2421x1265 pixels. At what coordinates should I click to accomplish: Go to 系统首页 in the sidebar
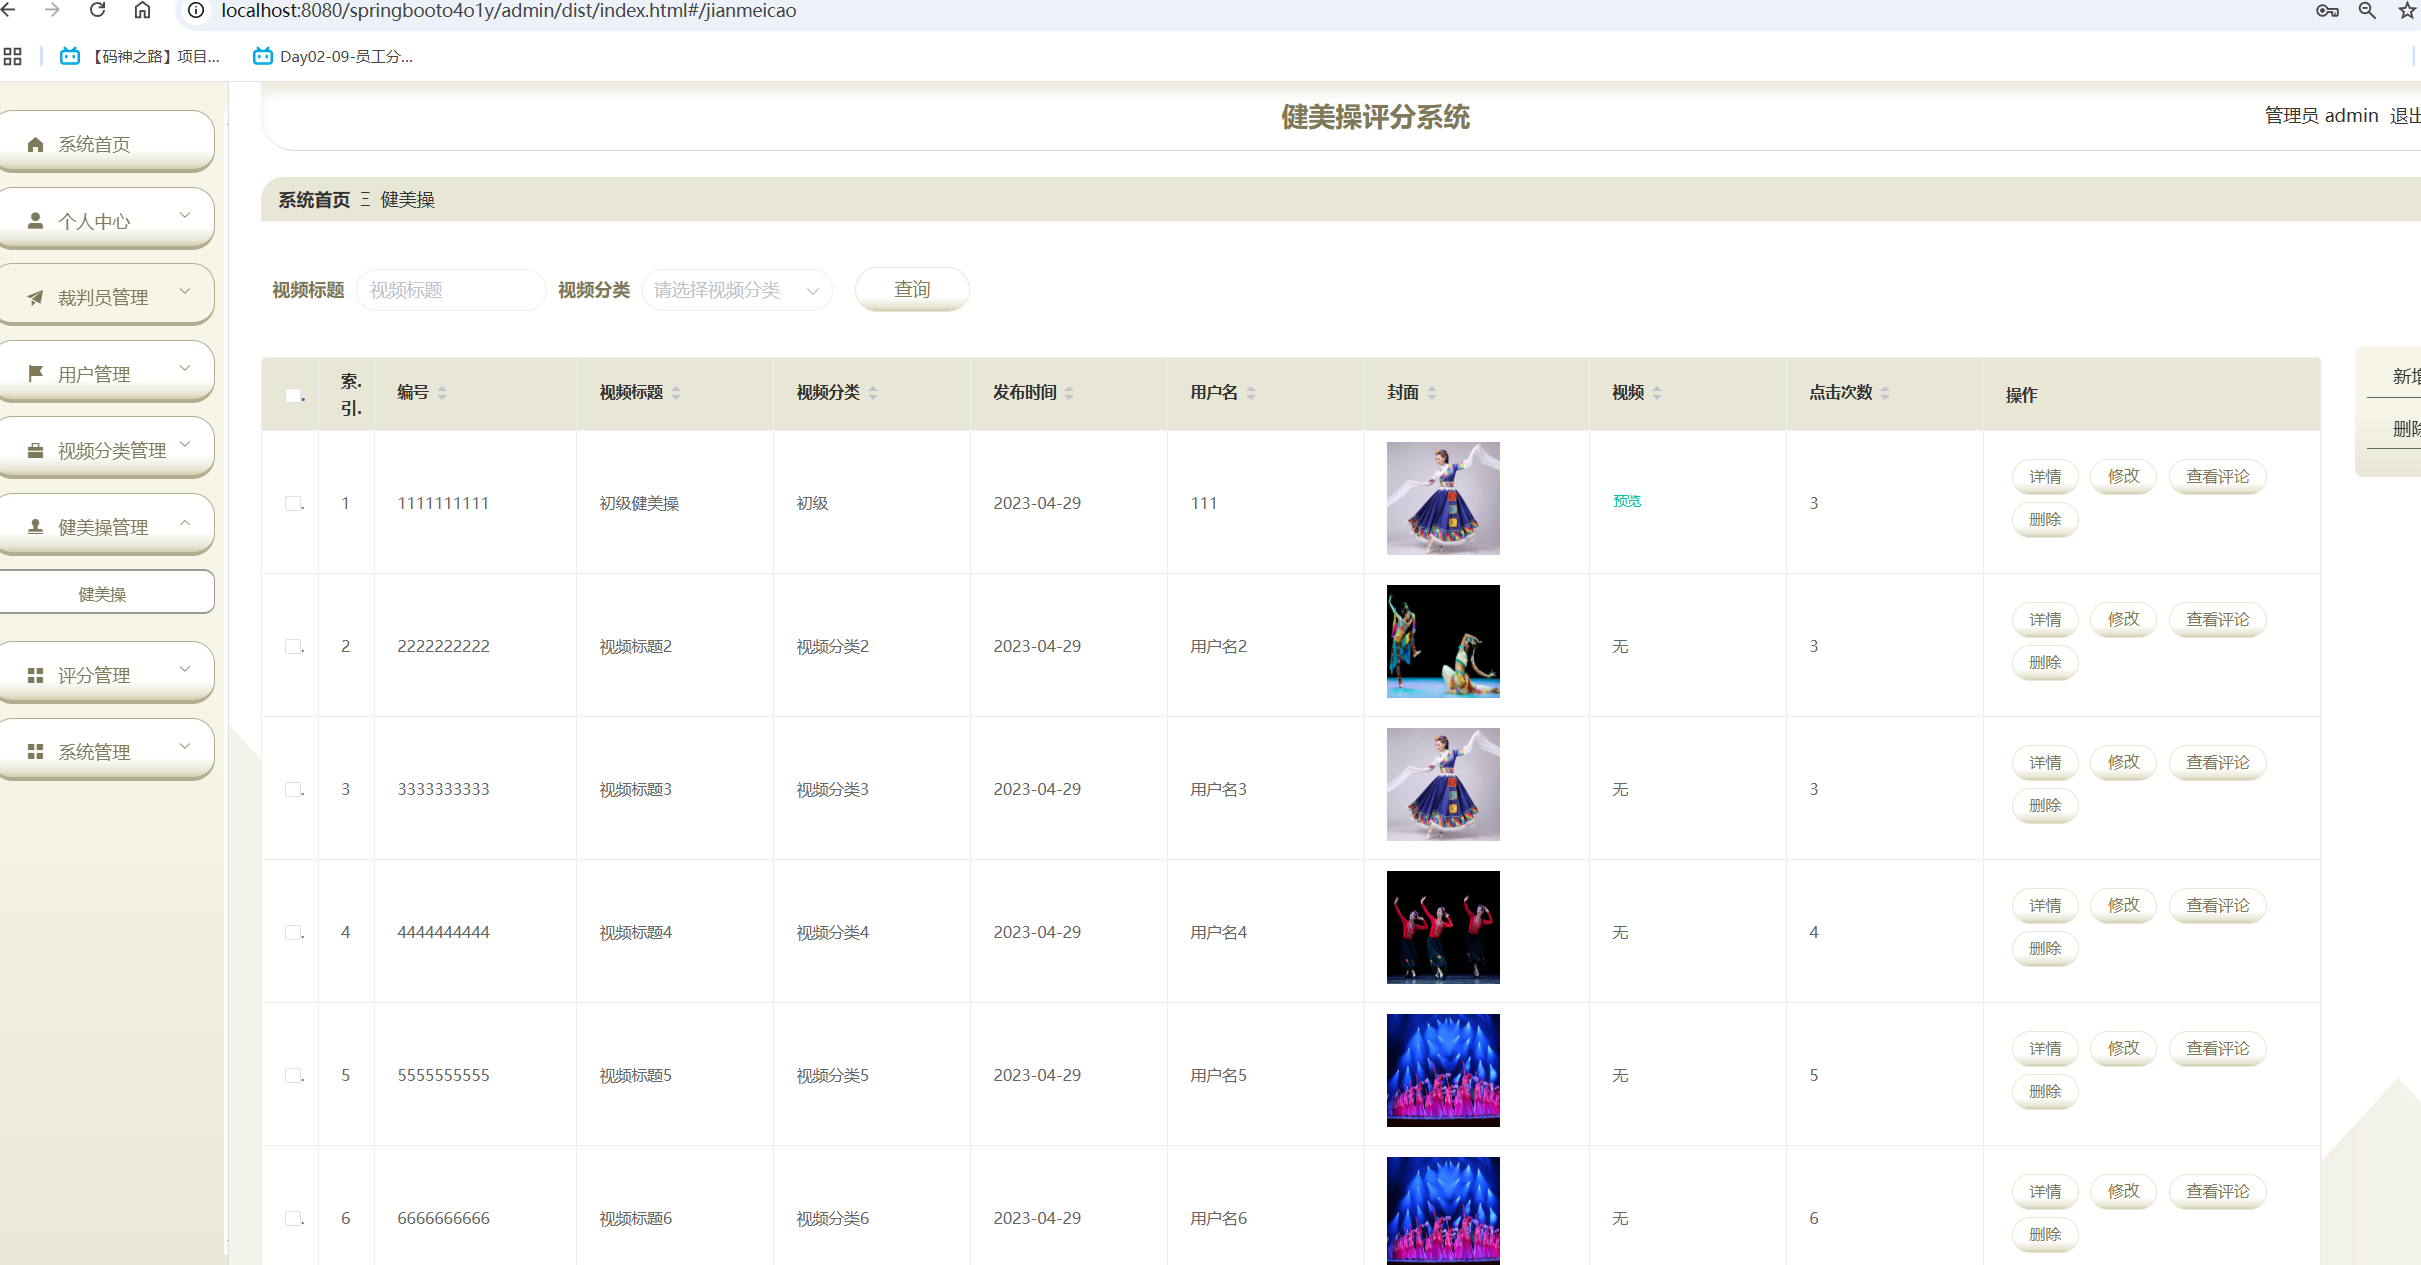(105, 142)
